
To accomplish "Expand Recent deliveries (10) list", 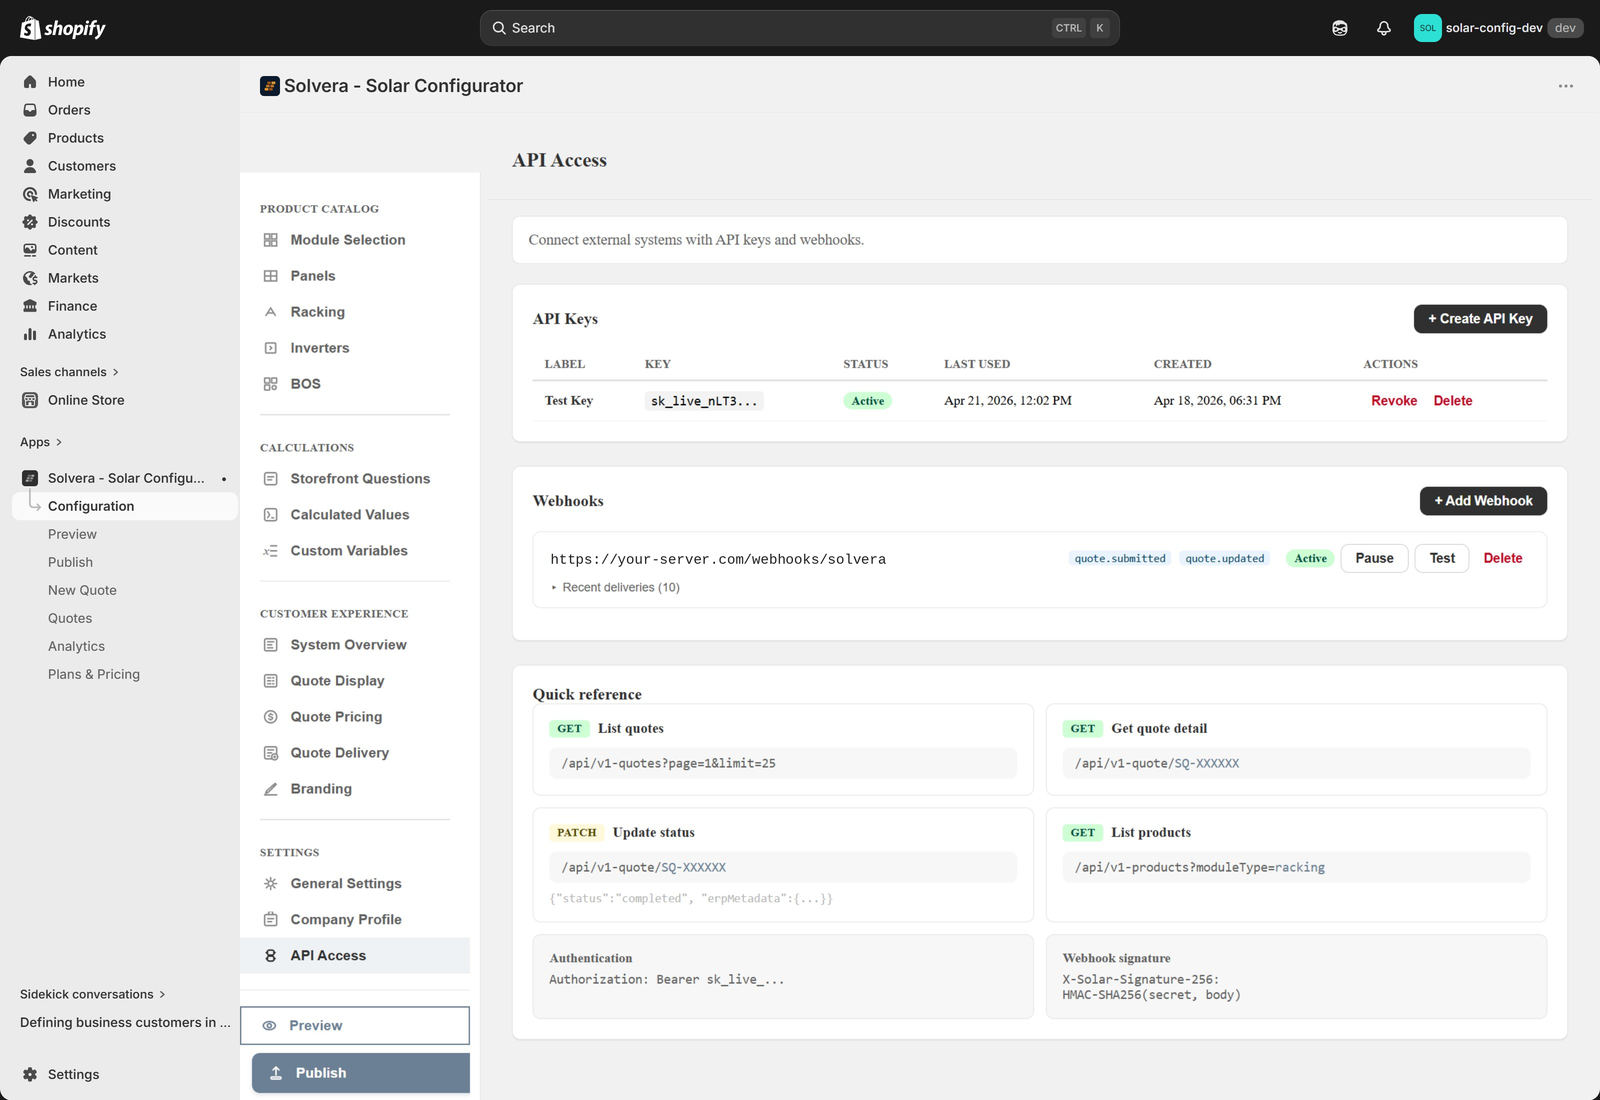I will coord(615,587).
